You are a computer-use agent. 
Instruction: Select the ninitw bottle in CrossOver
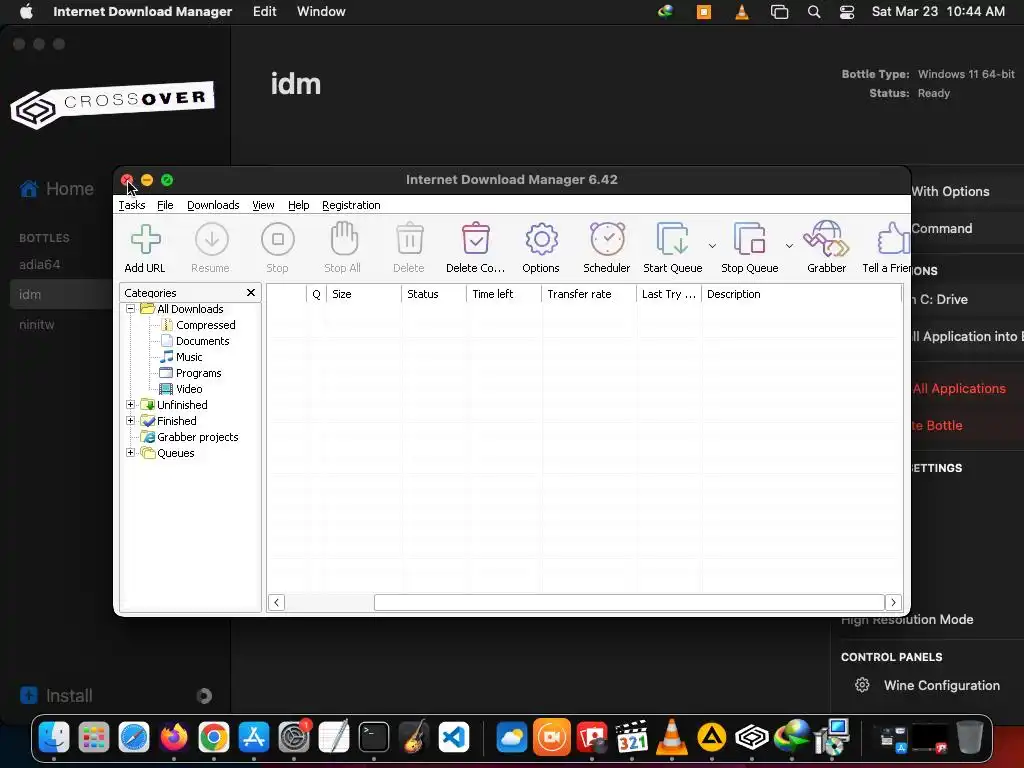point(37,325)
